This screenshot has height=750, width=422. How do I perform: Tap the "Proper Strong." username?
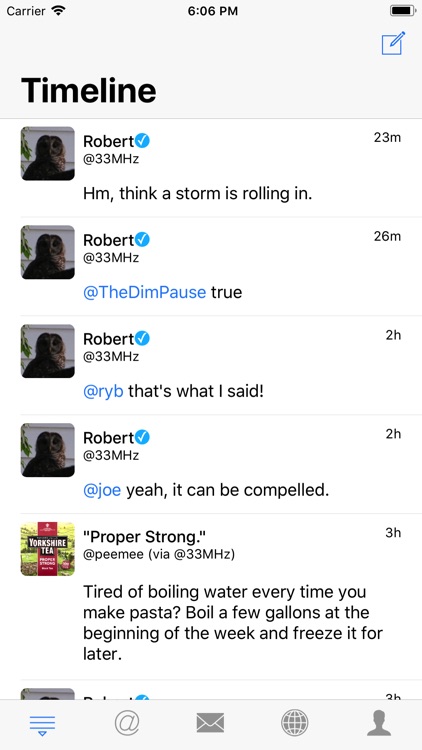point(144,537)
